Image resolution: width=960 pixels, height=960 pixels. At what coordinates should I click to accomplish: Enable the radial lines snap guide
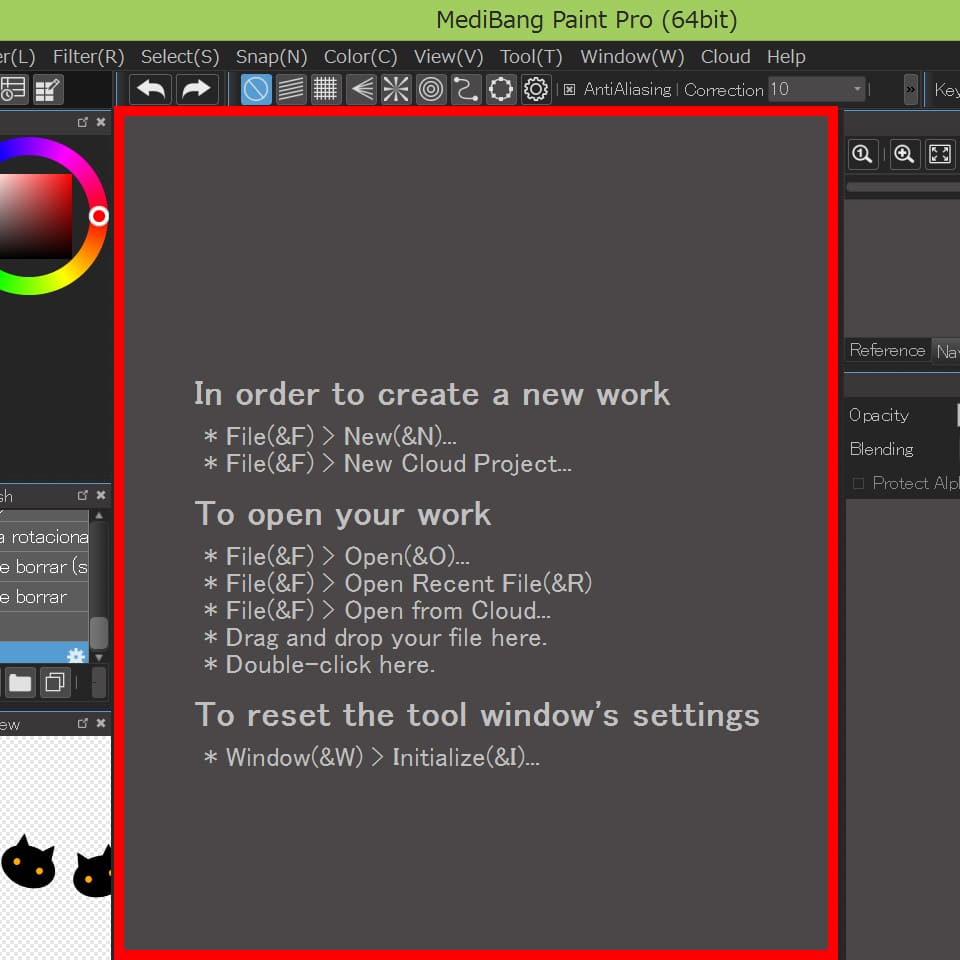pyautogui.click(x=396, y=89)
